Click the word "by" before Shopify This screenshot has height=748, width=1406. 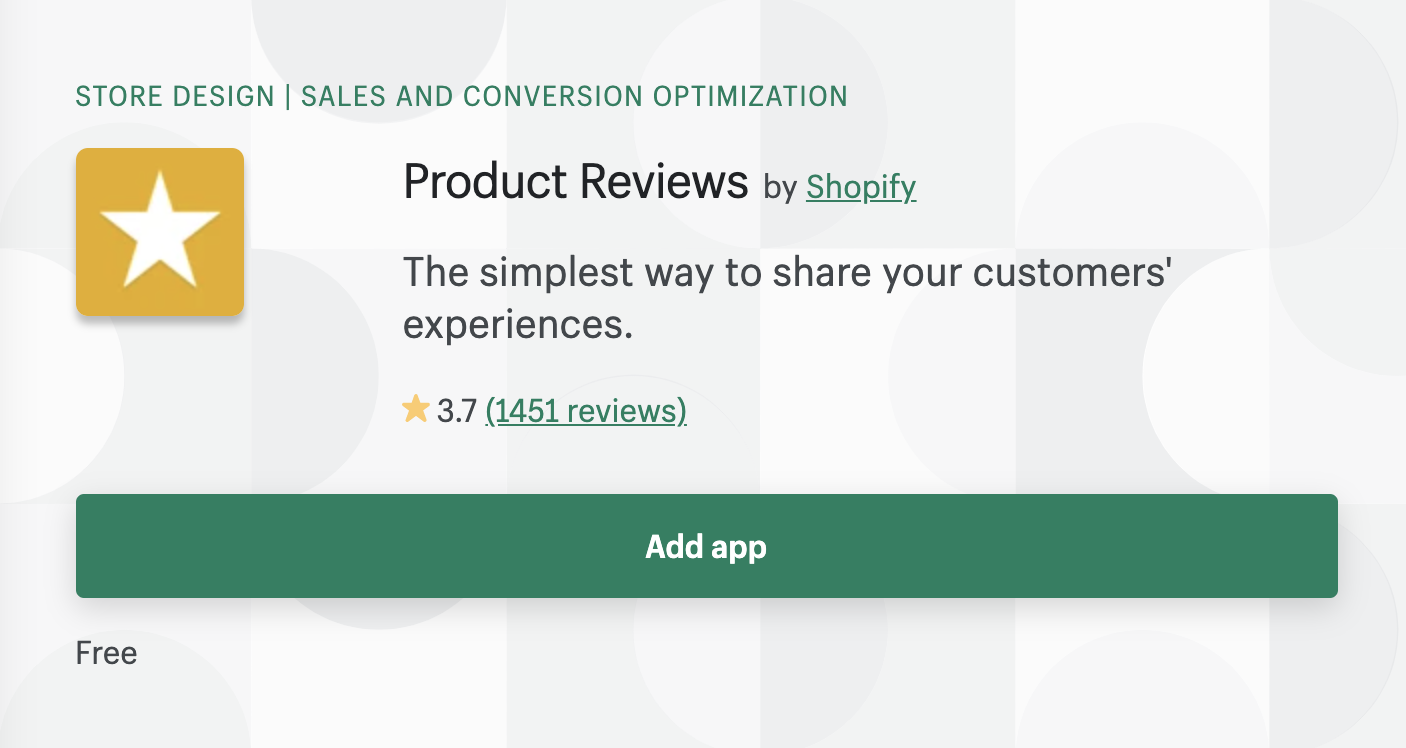[780, 188]
